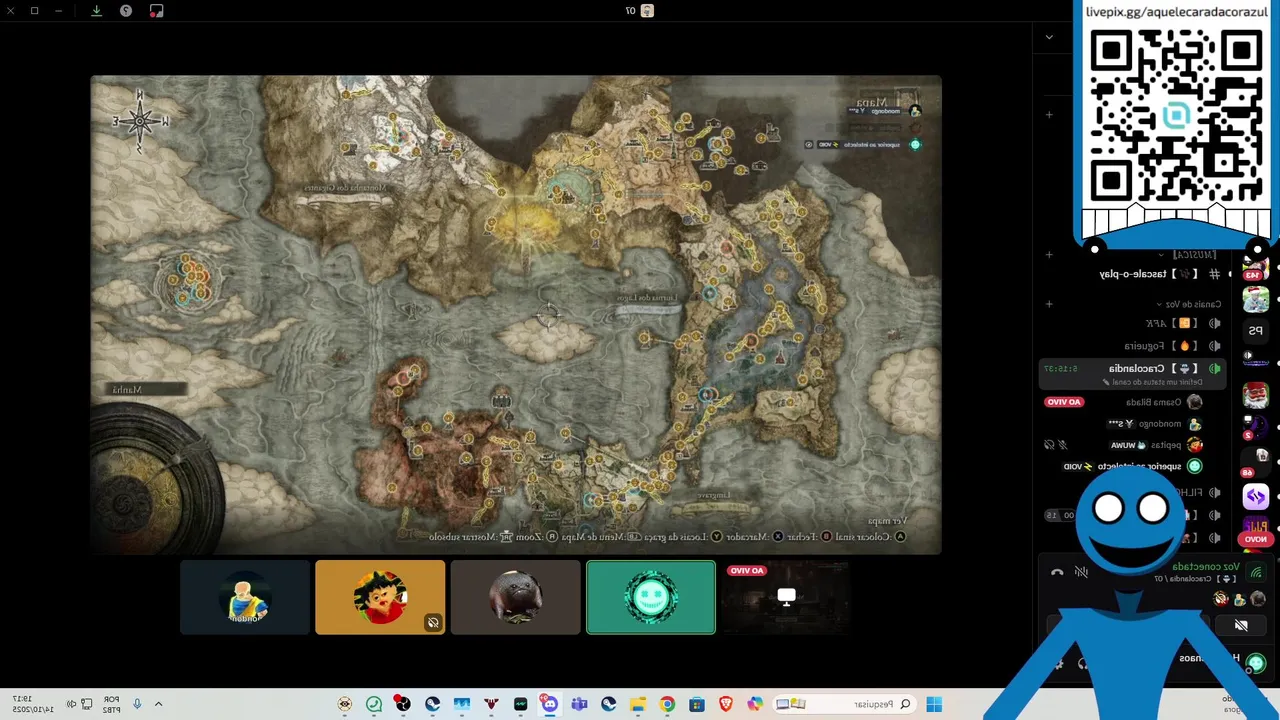Open File Explorer from the taskbar
1280x720 pixels.
click(638, 704)
